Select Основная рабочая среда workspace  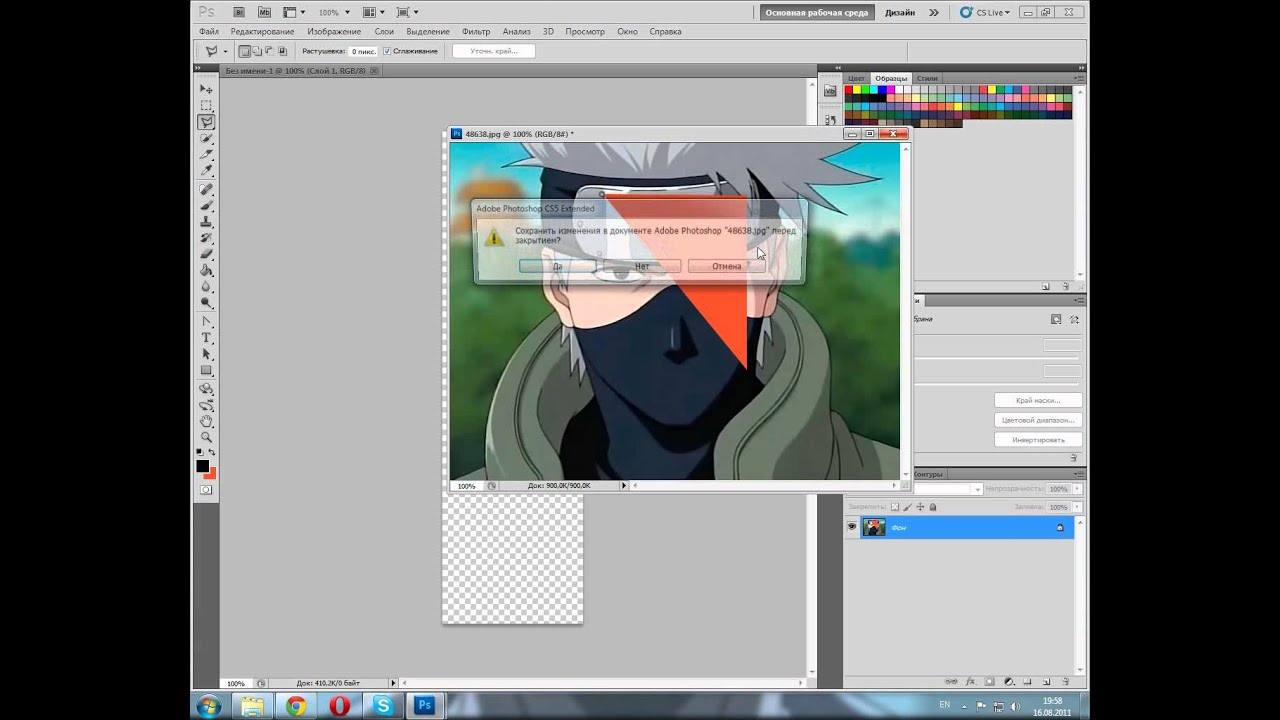coord(818,13)
